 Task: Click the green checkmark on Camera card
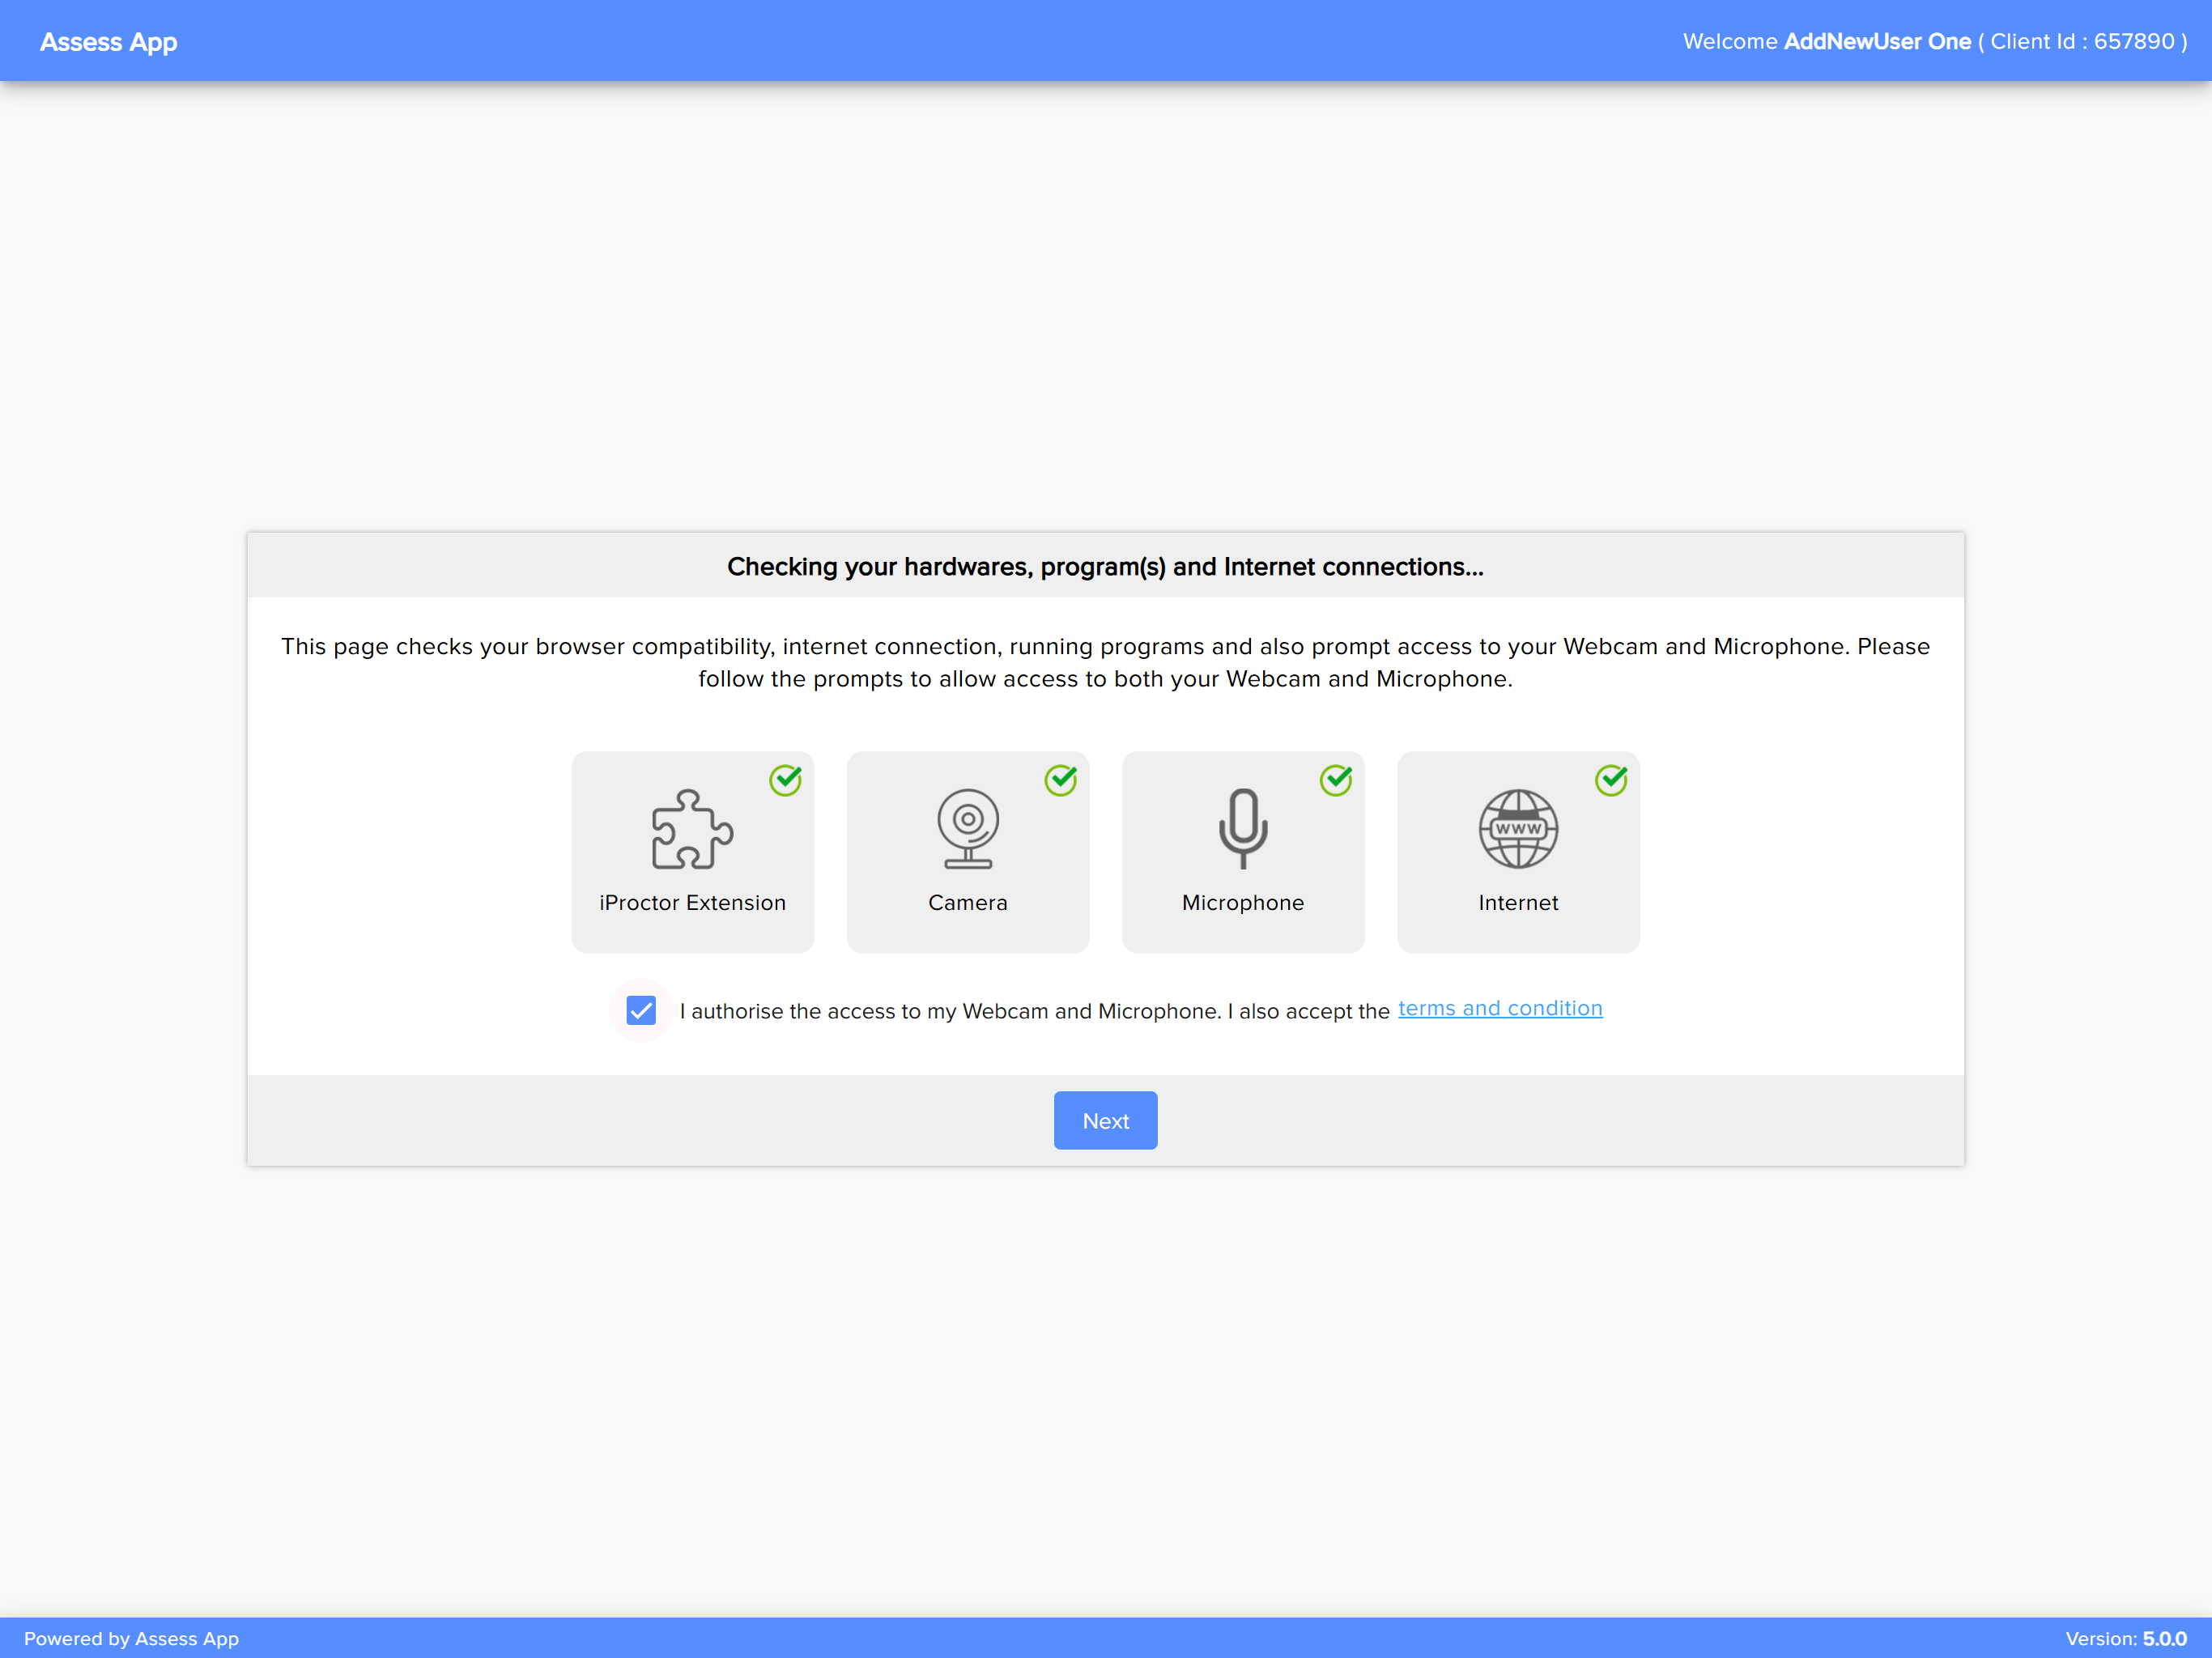(x=1061, y=780)
